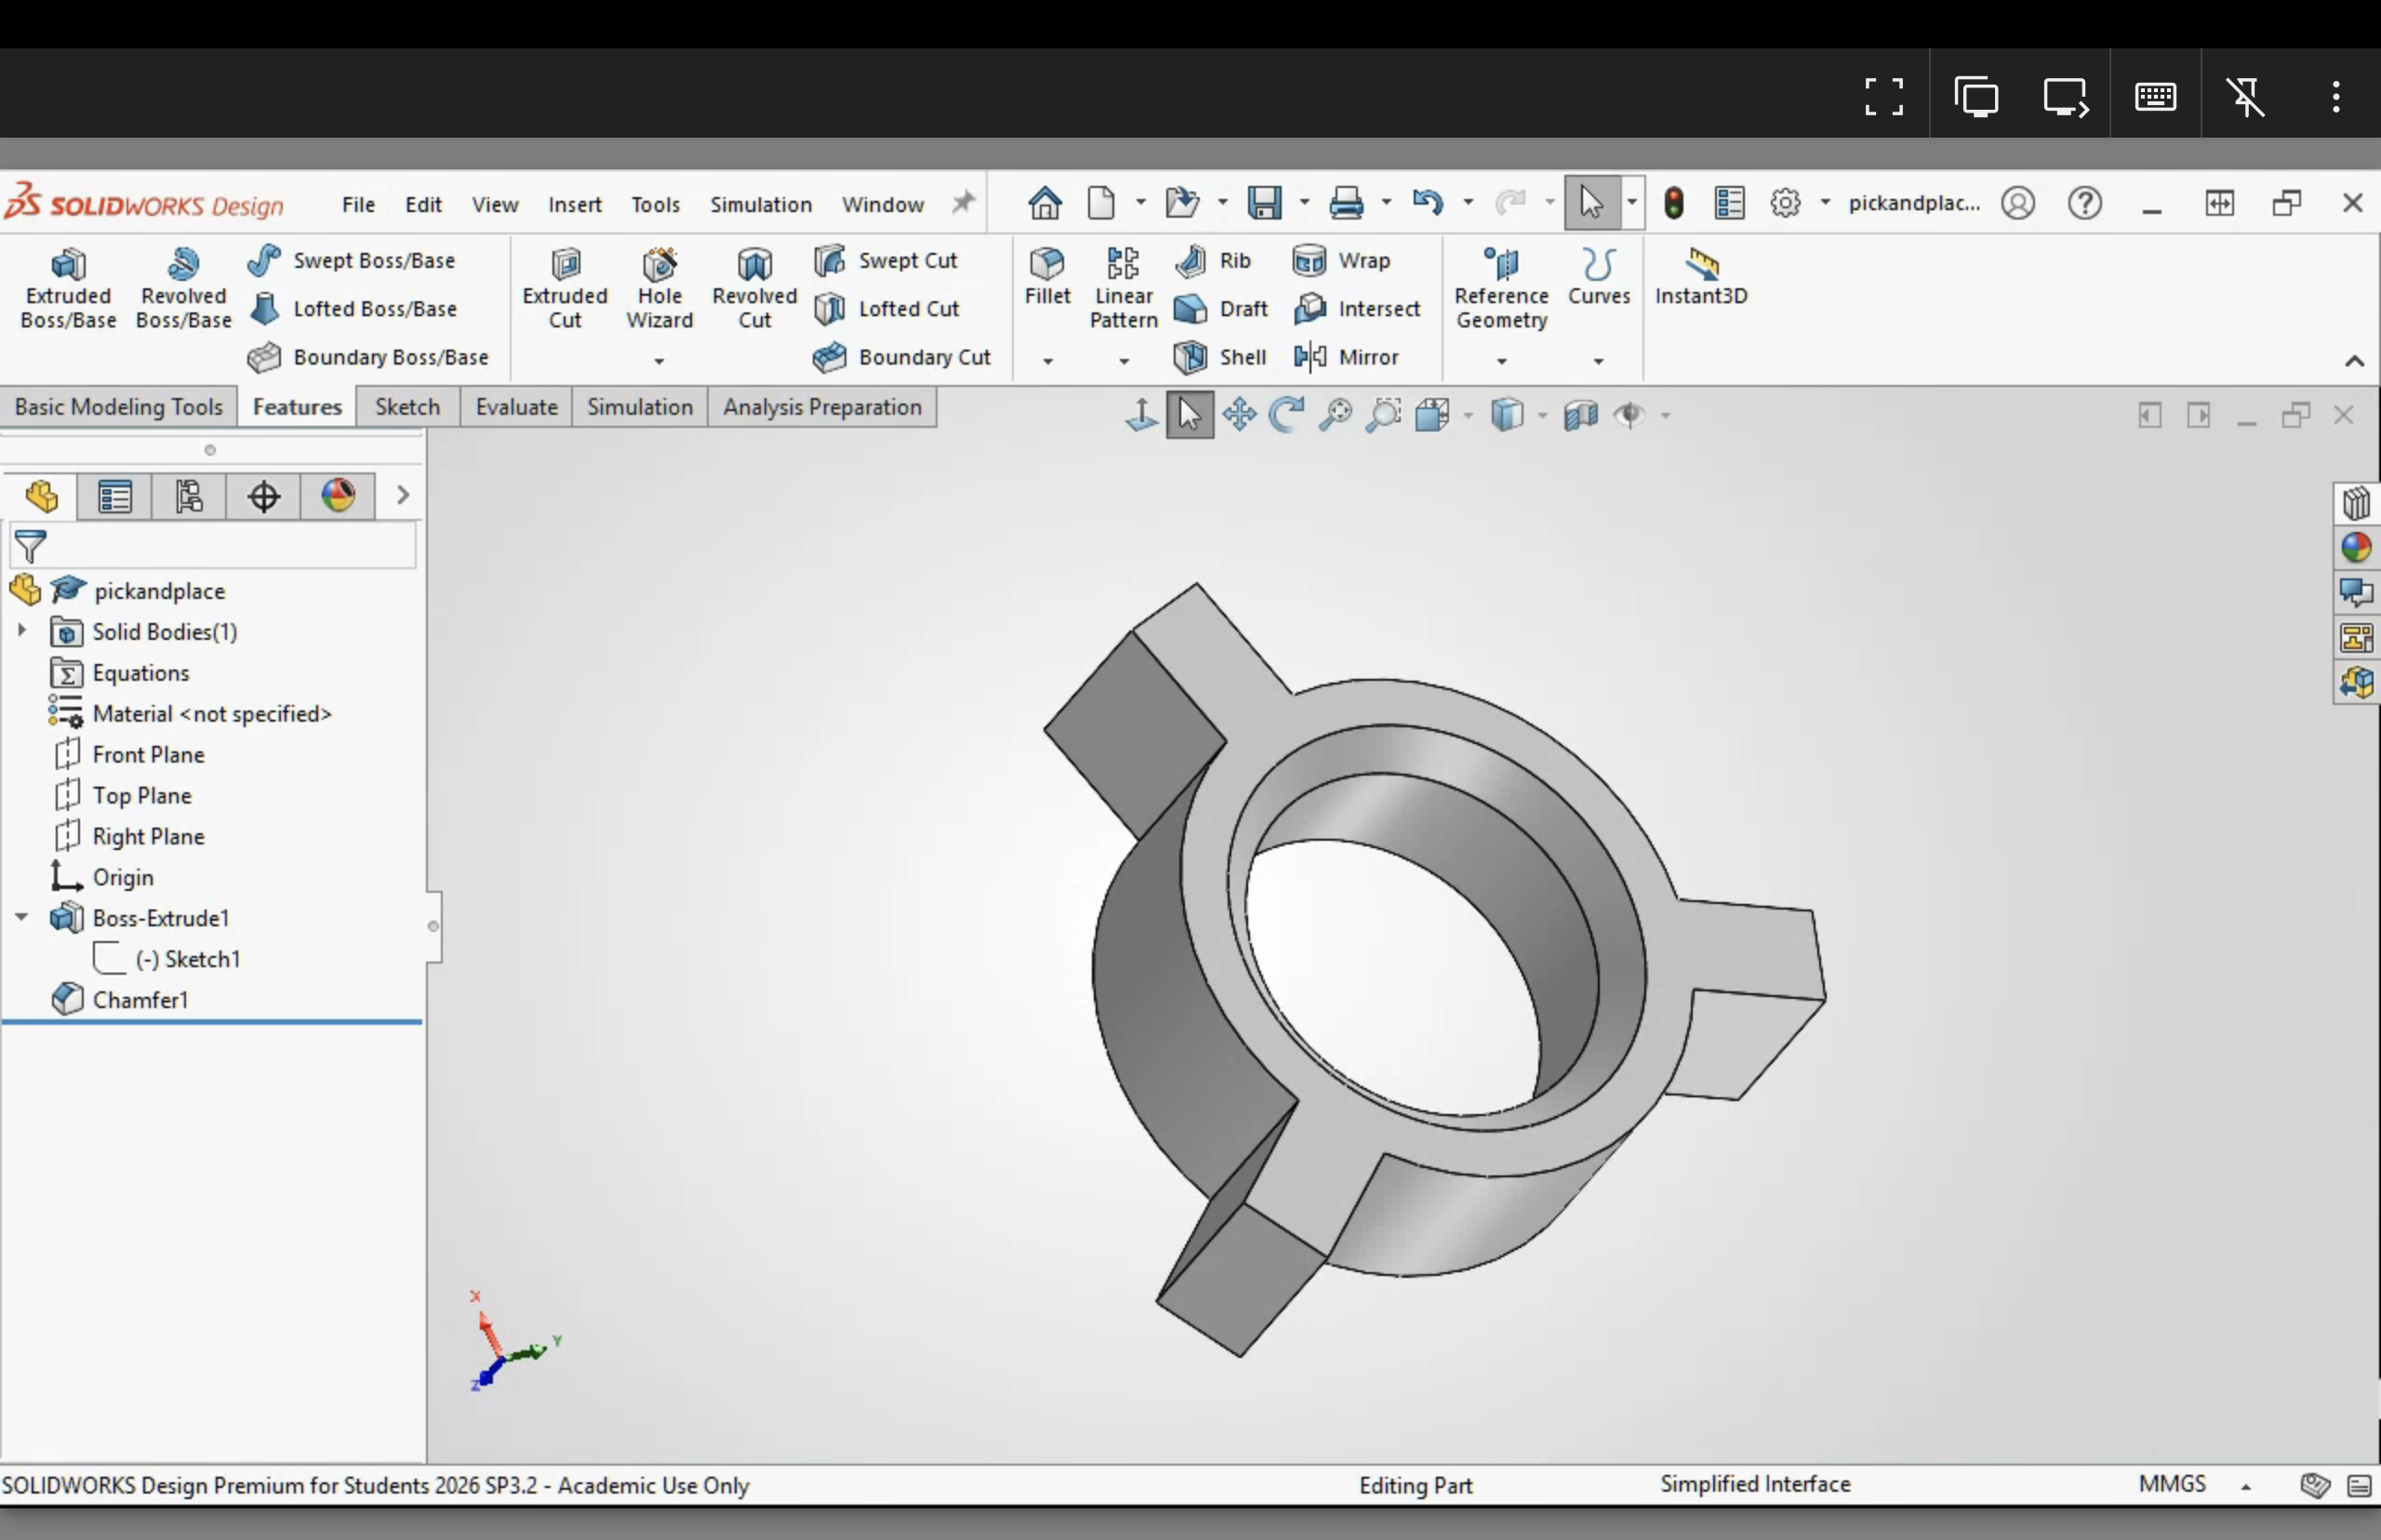Click the Swept Boss/Base tool
Viewport: 2381px width, 1540px height.
tap(351, 260)
